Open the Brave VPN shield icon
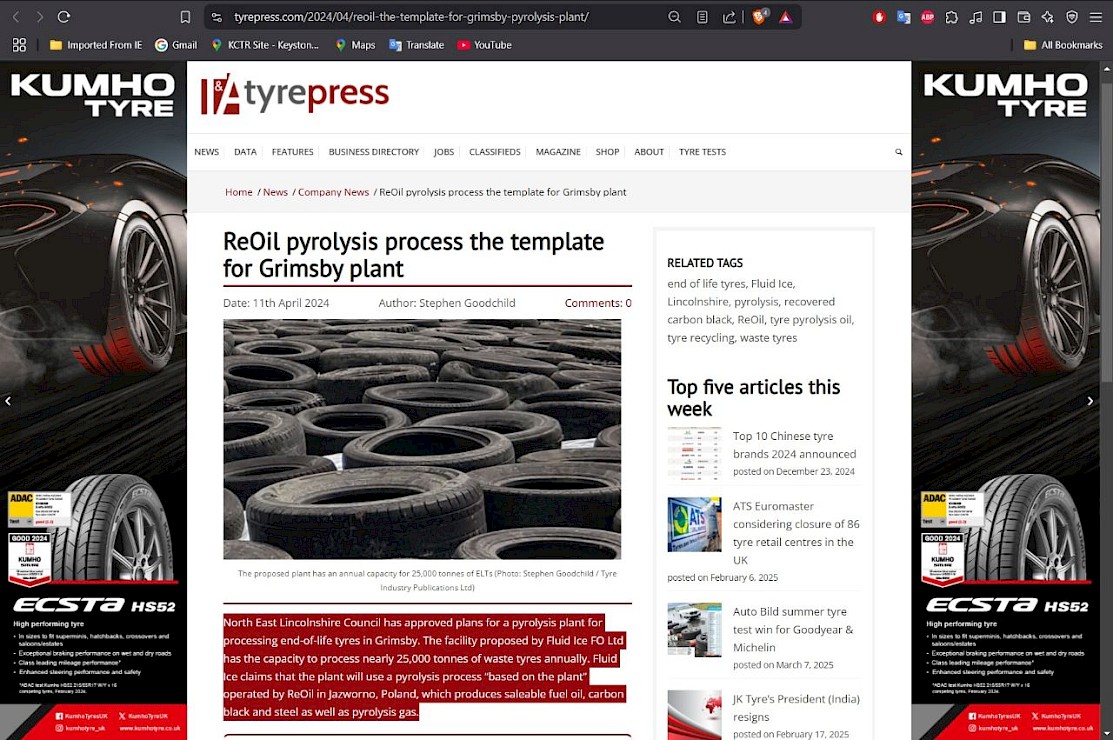The image size is (1113, 740). 1072,17
